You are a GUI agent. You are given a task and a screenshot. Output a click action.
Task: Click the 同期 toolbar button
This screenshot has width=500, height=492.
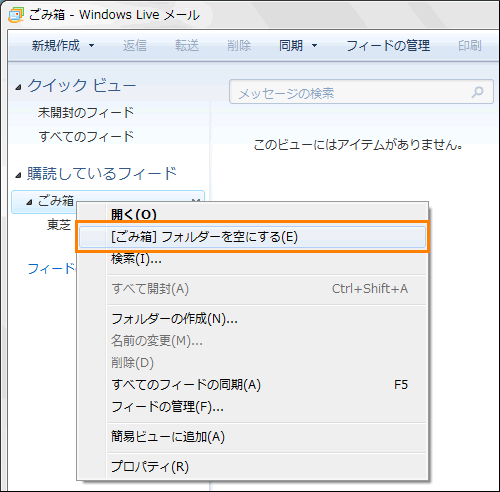pyautogui.click(x=291, y=46)
